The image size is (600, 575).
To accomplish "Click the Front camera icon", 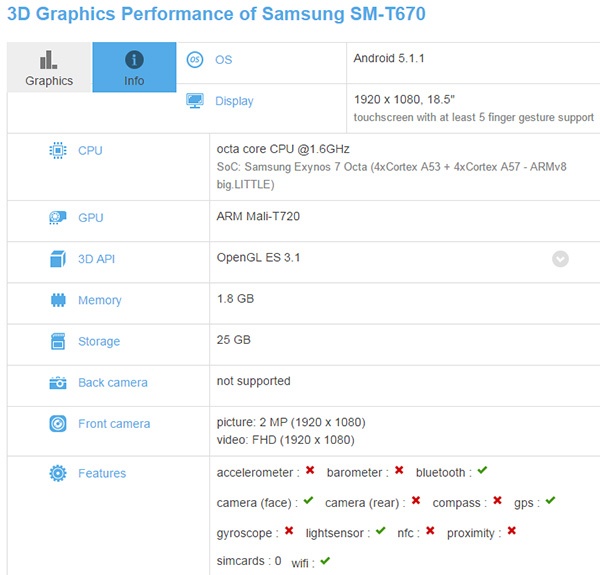I will (x=58, y=423).
